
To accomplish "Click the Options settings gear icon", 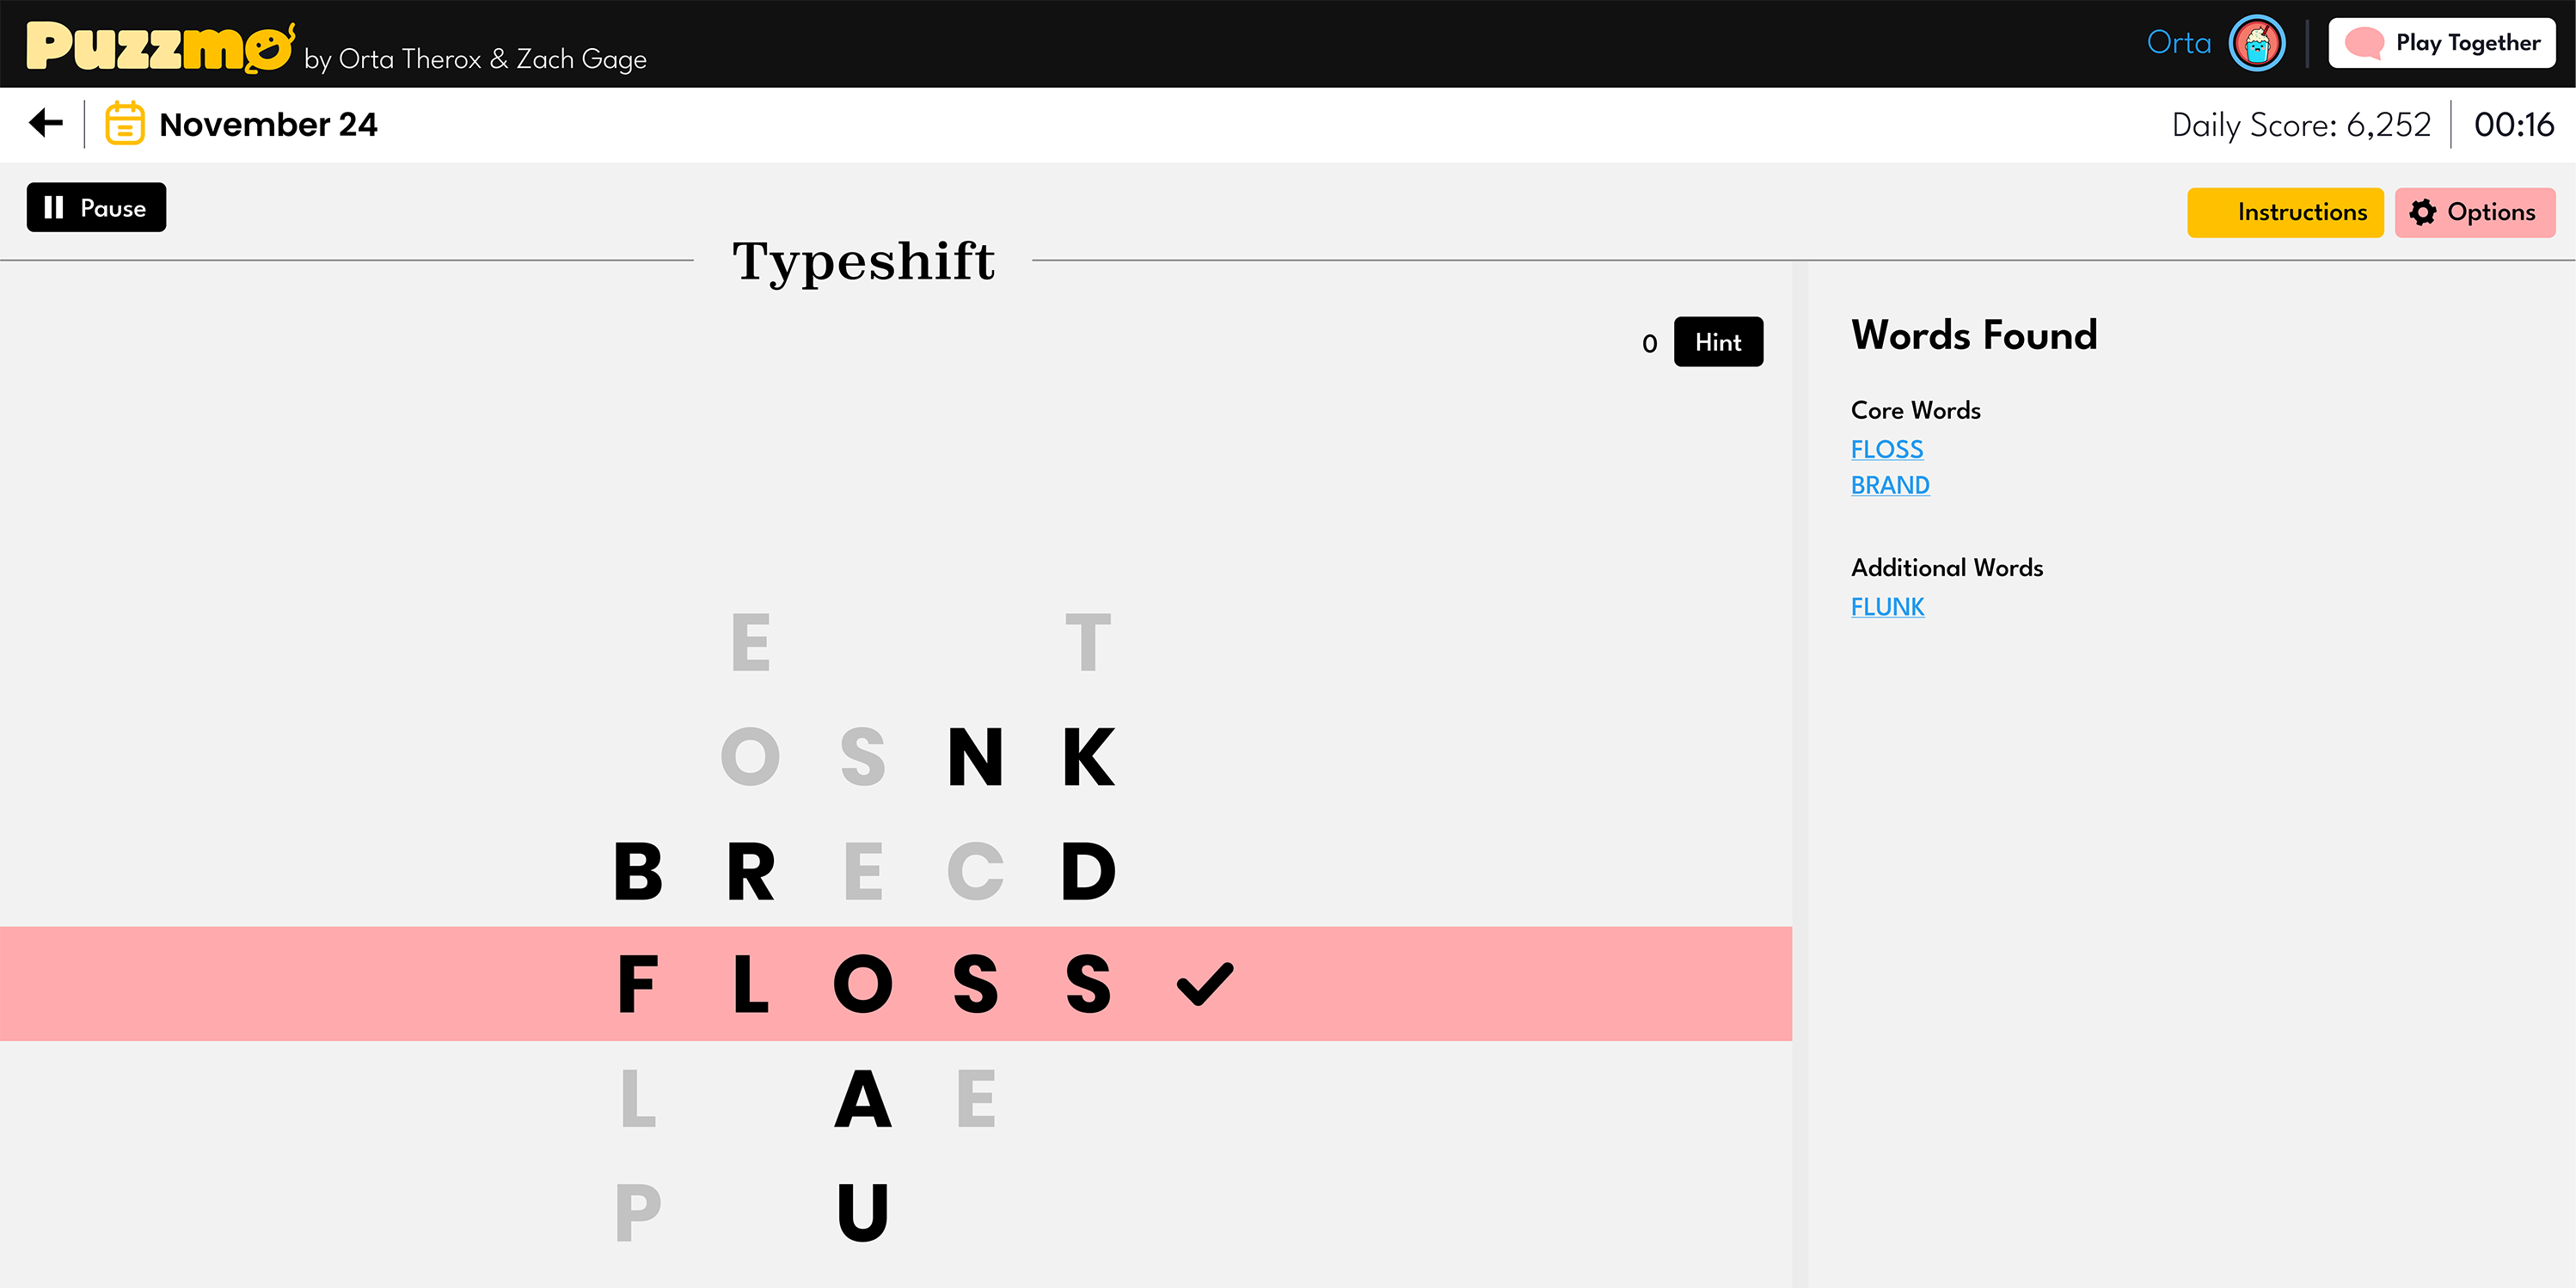I will [x=2425, y=209].
